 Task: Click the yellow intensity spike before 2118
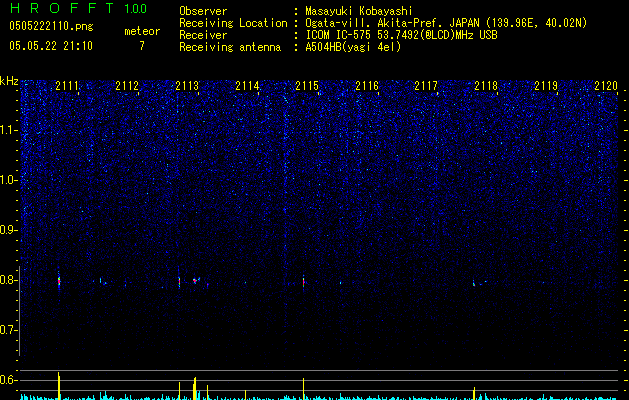(x=474, y=393)
